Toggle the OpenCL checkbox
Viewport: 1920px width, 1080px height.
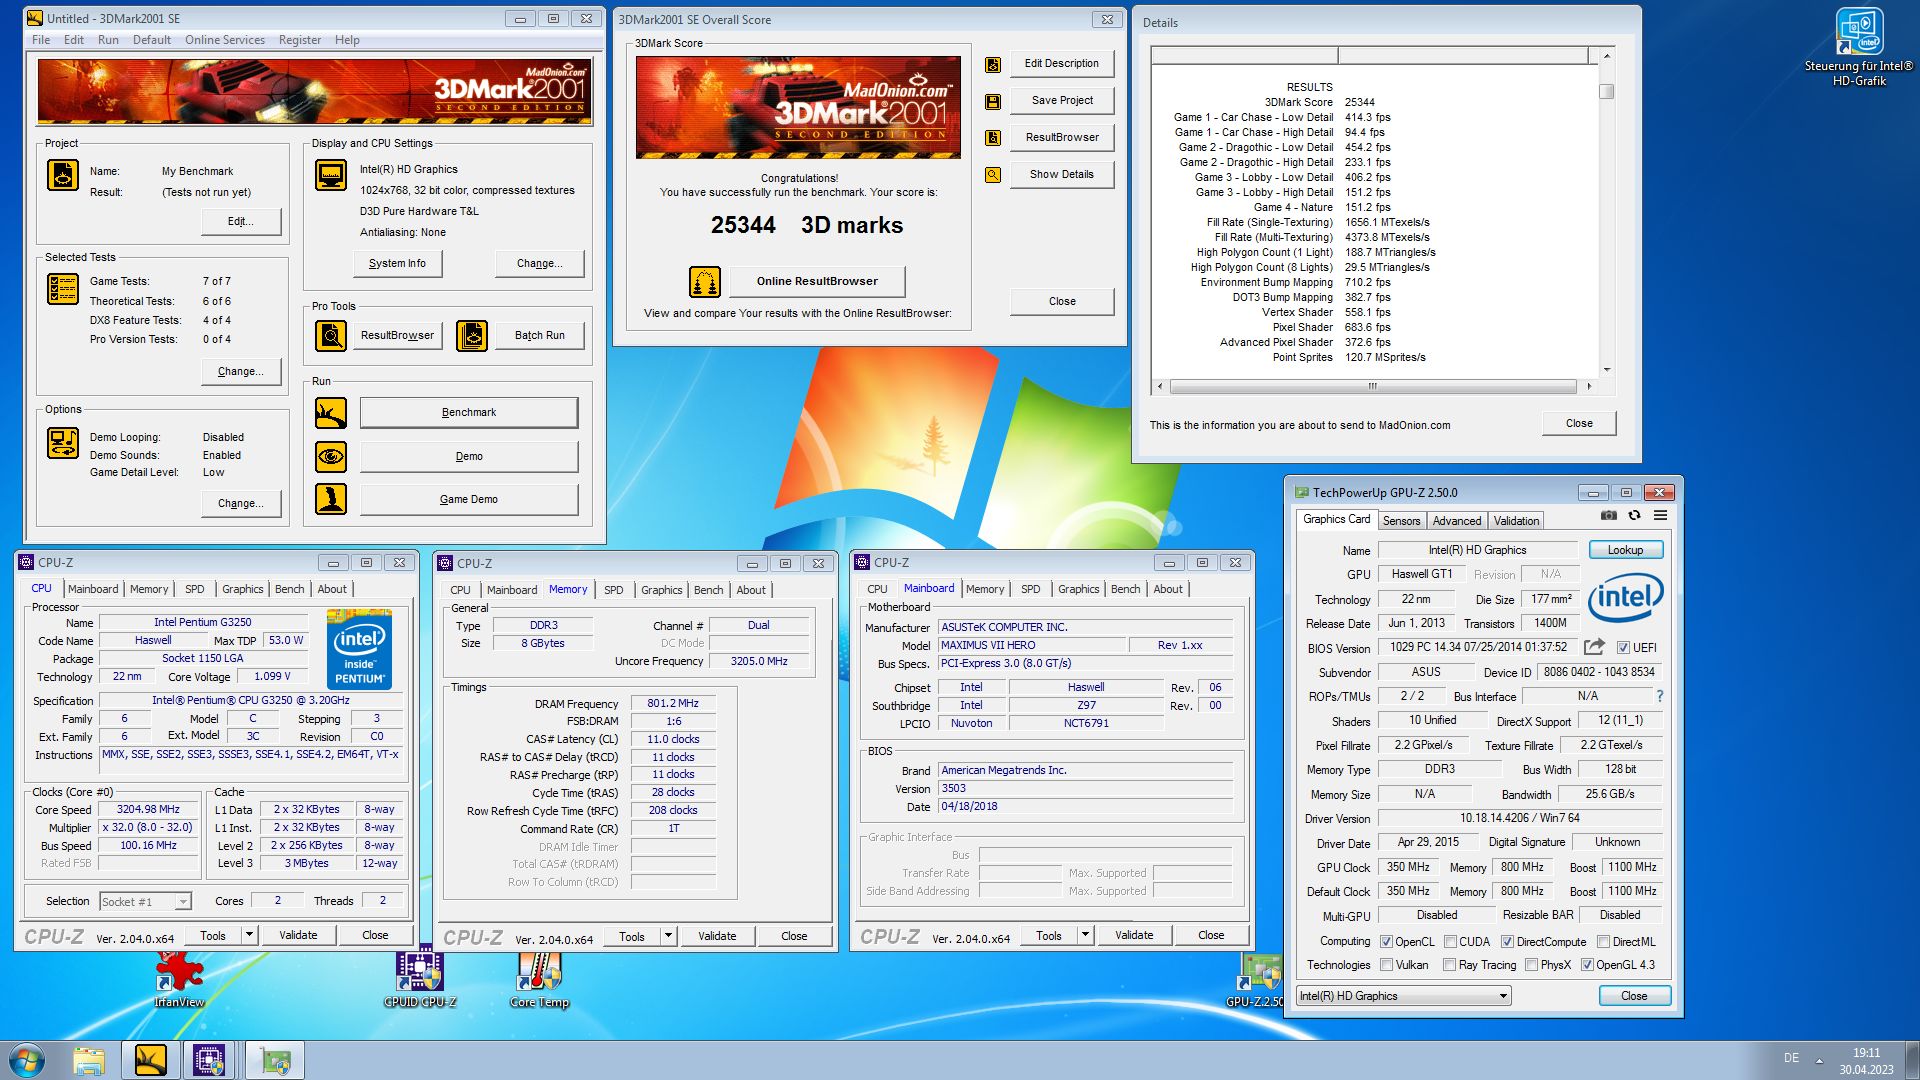point(1386,942)
